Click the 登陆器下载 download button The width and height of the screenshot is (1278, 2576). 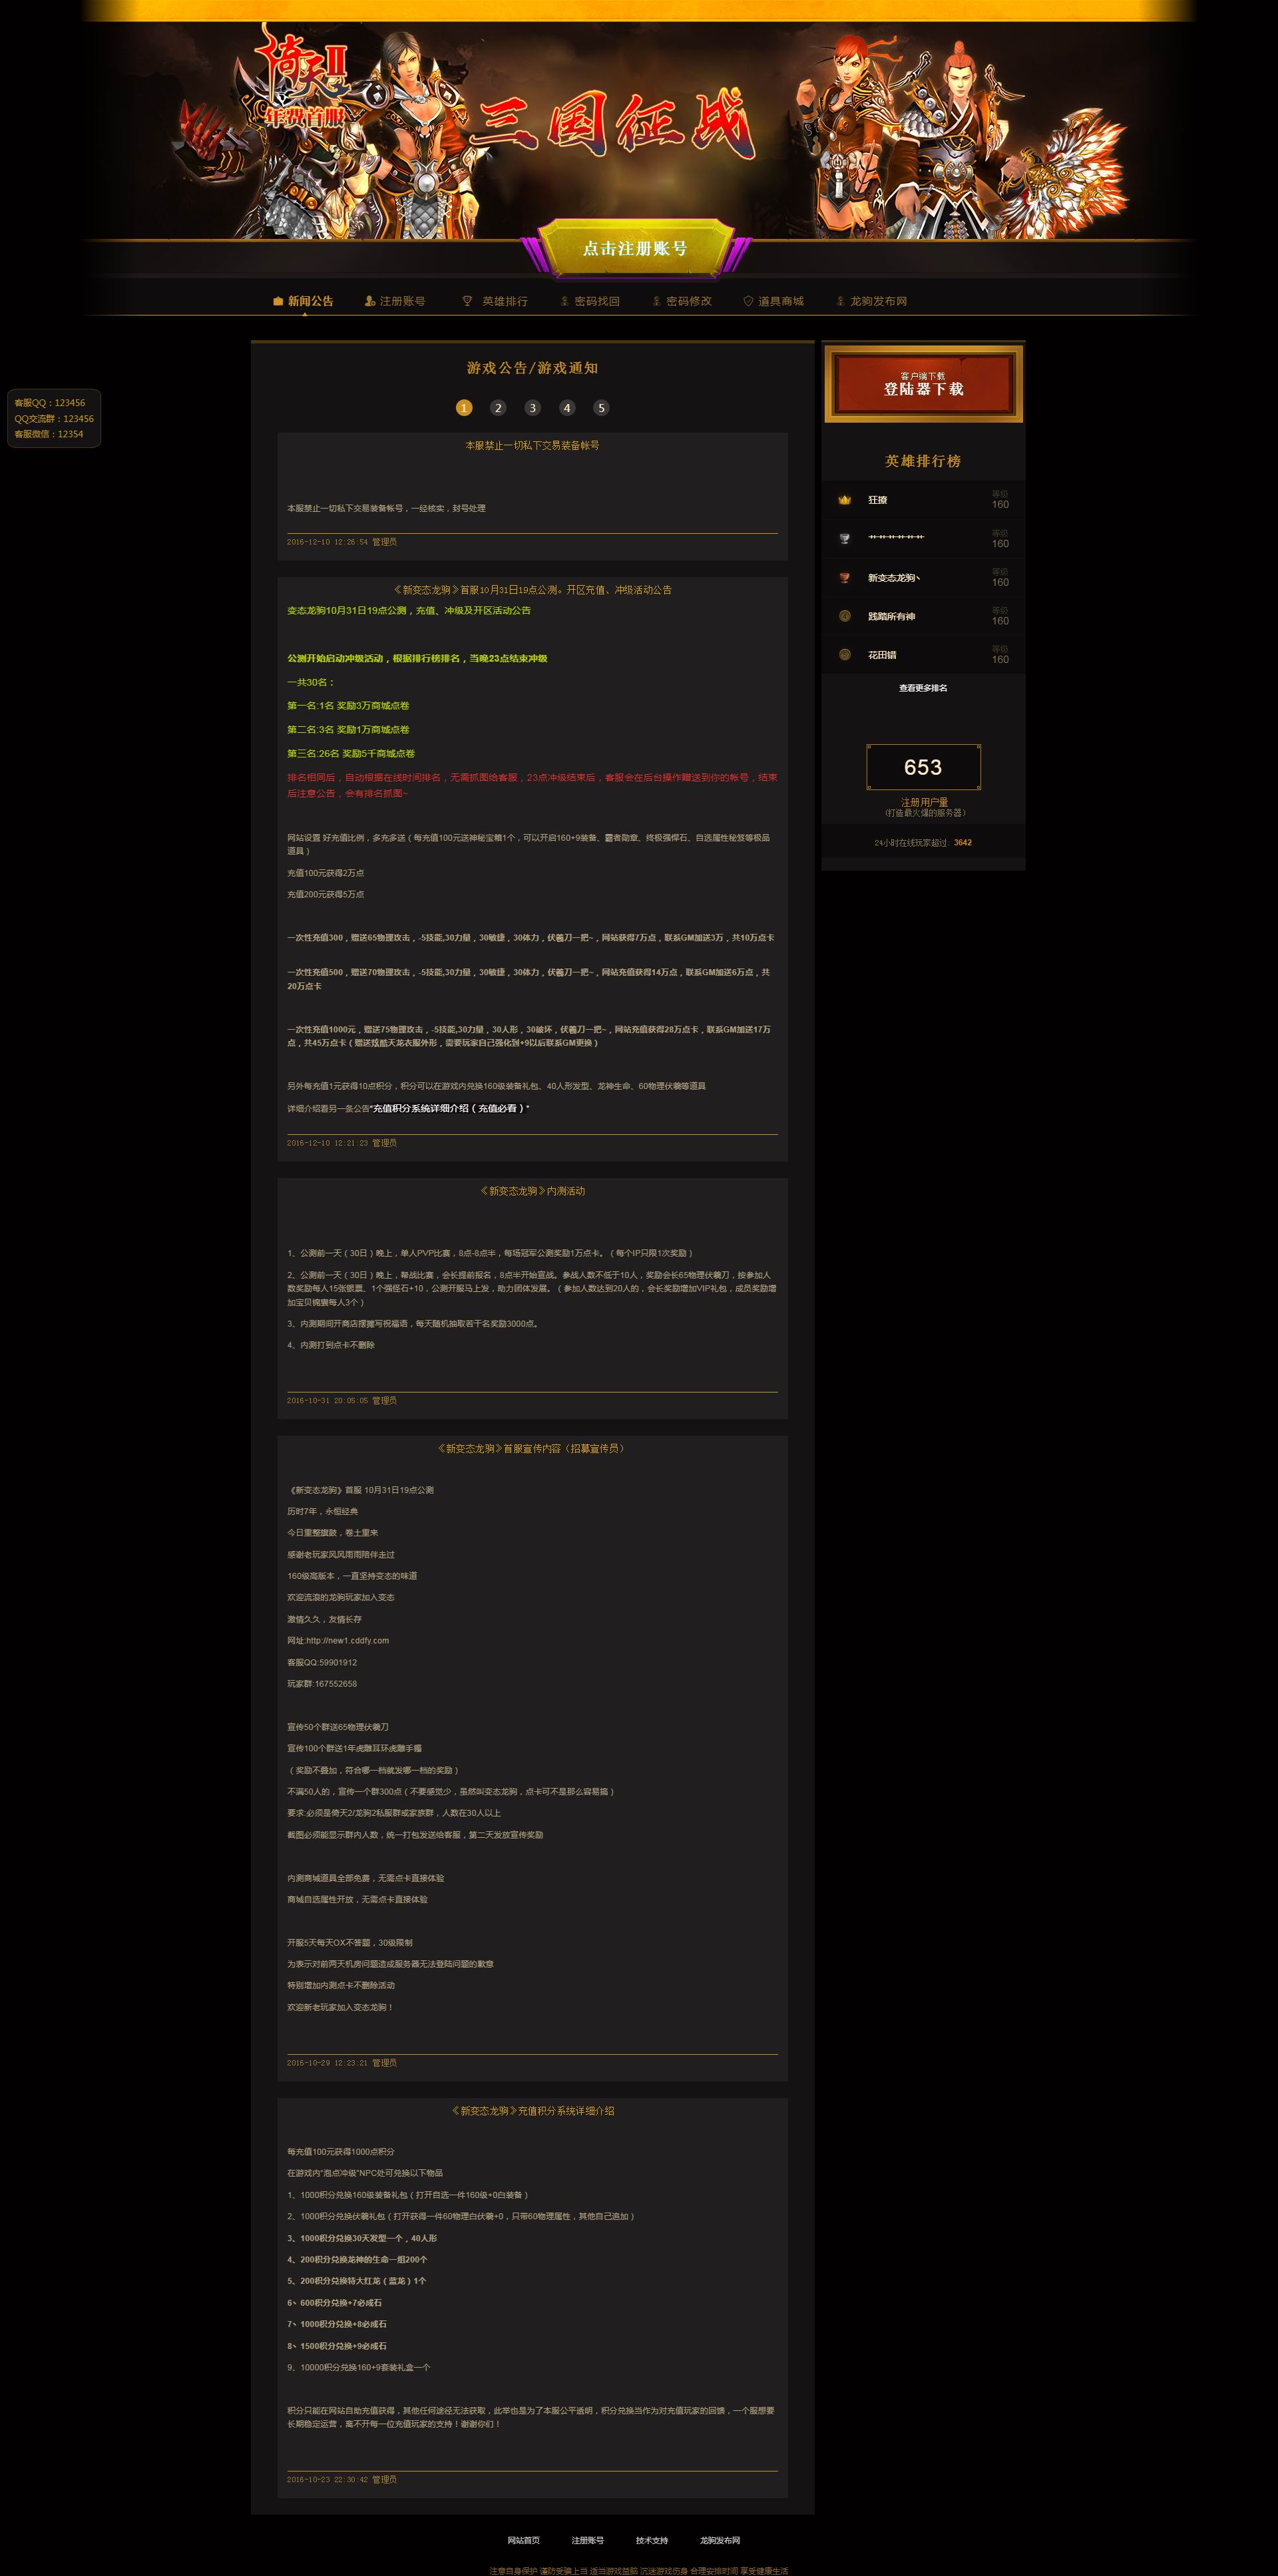(923, 384)
